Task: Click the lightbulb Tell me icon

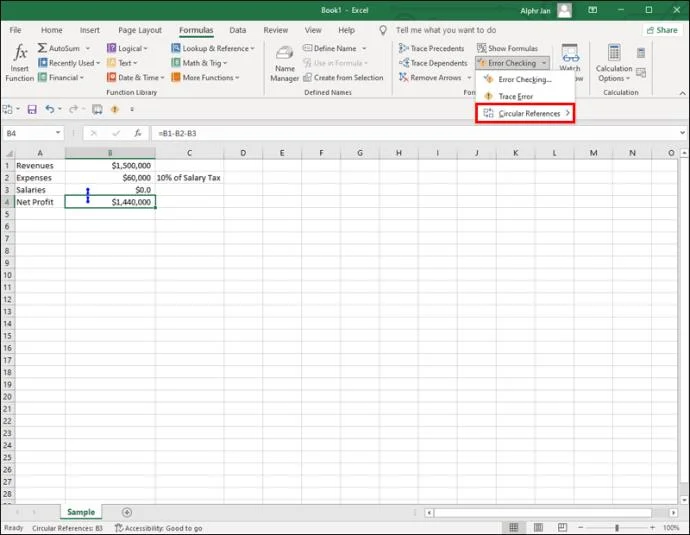Action: point(383,30)
